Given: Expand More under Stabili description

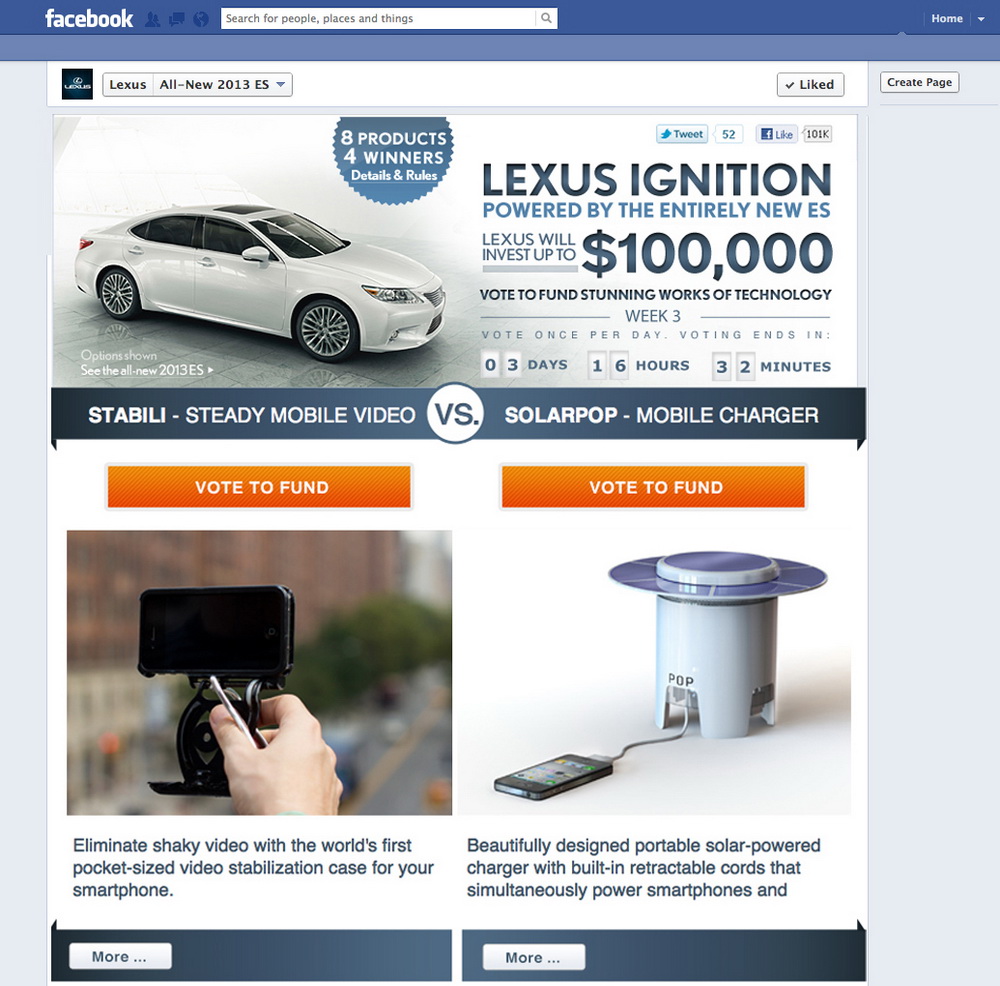Looking at the screenshot, I should [120, 956].
